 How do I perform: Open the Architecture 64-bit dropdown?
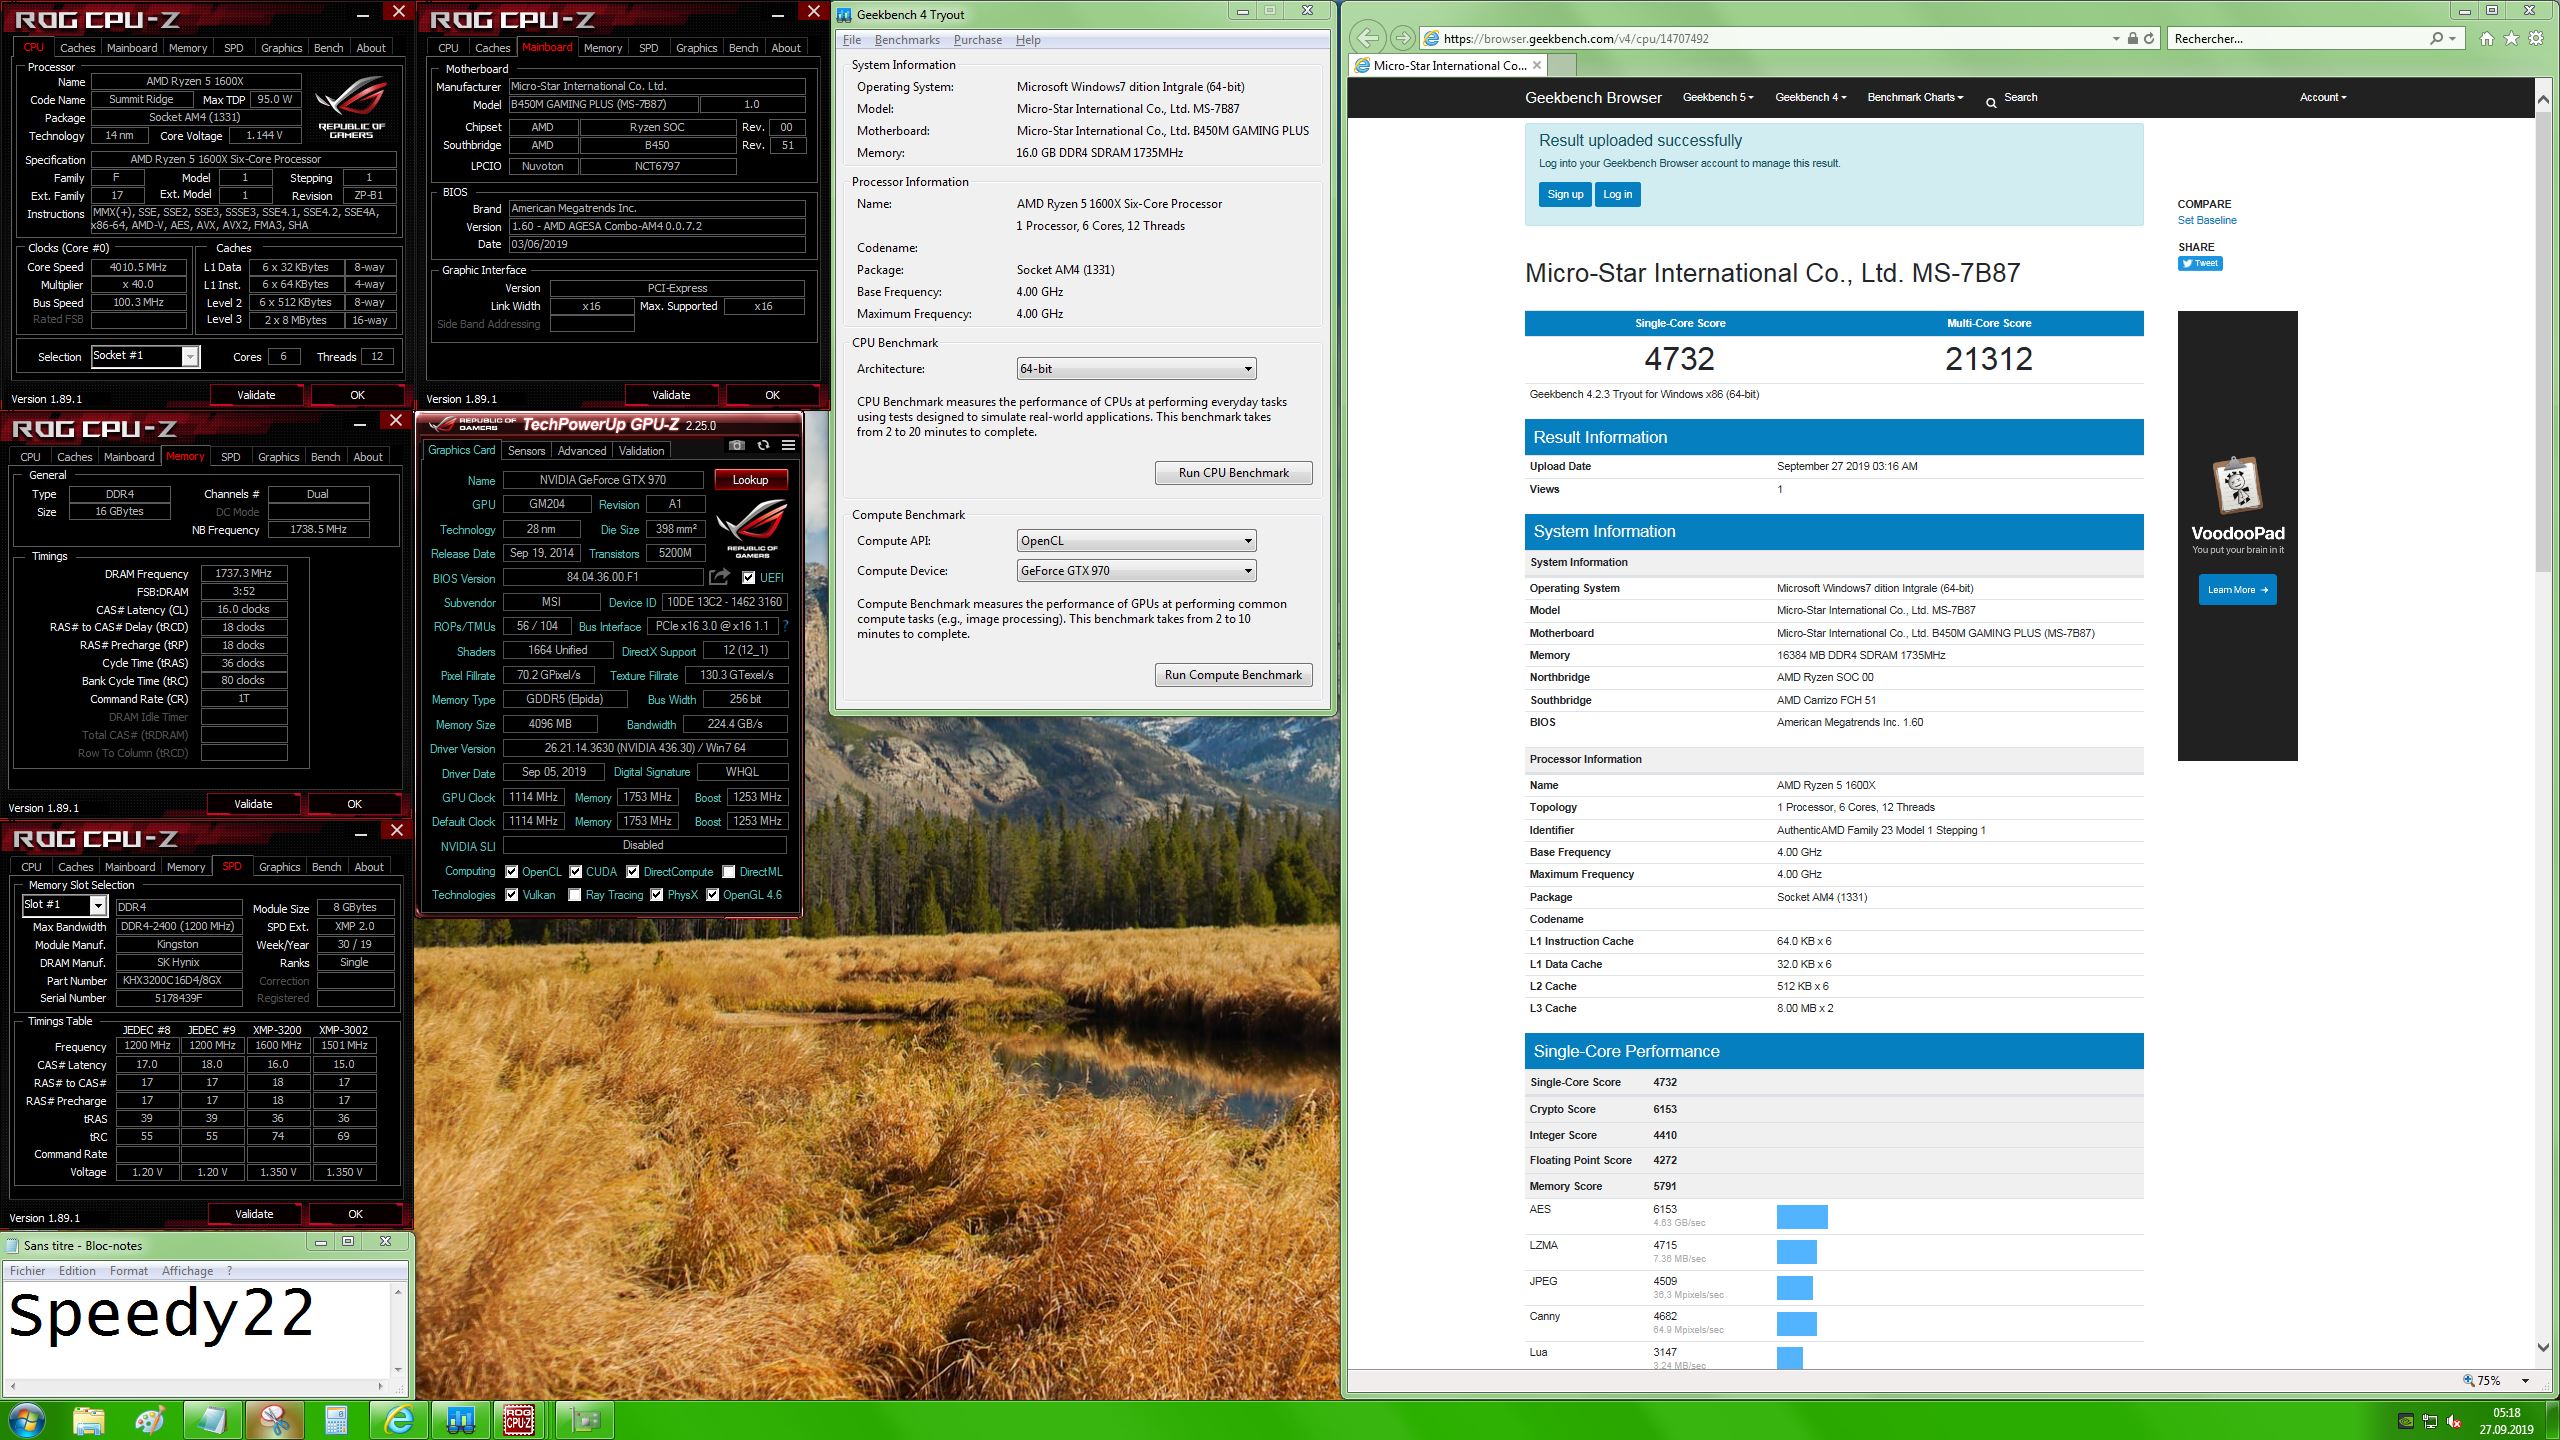[x=1136, y=369]
